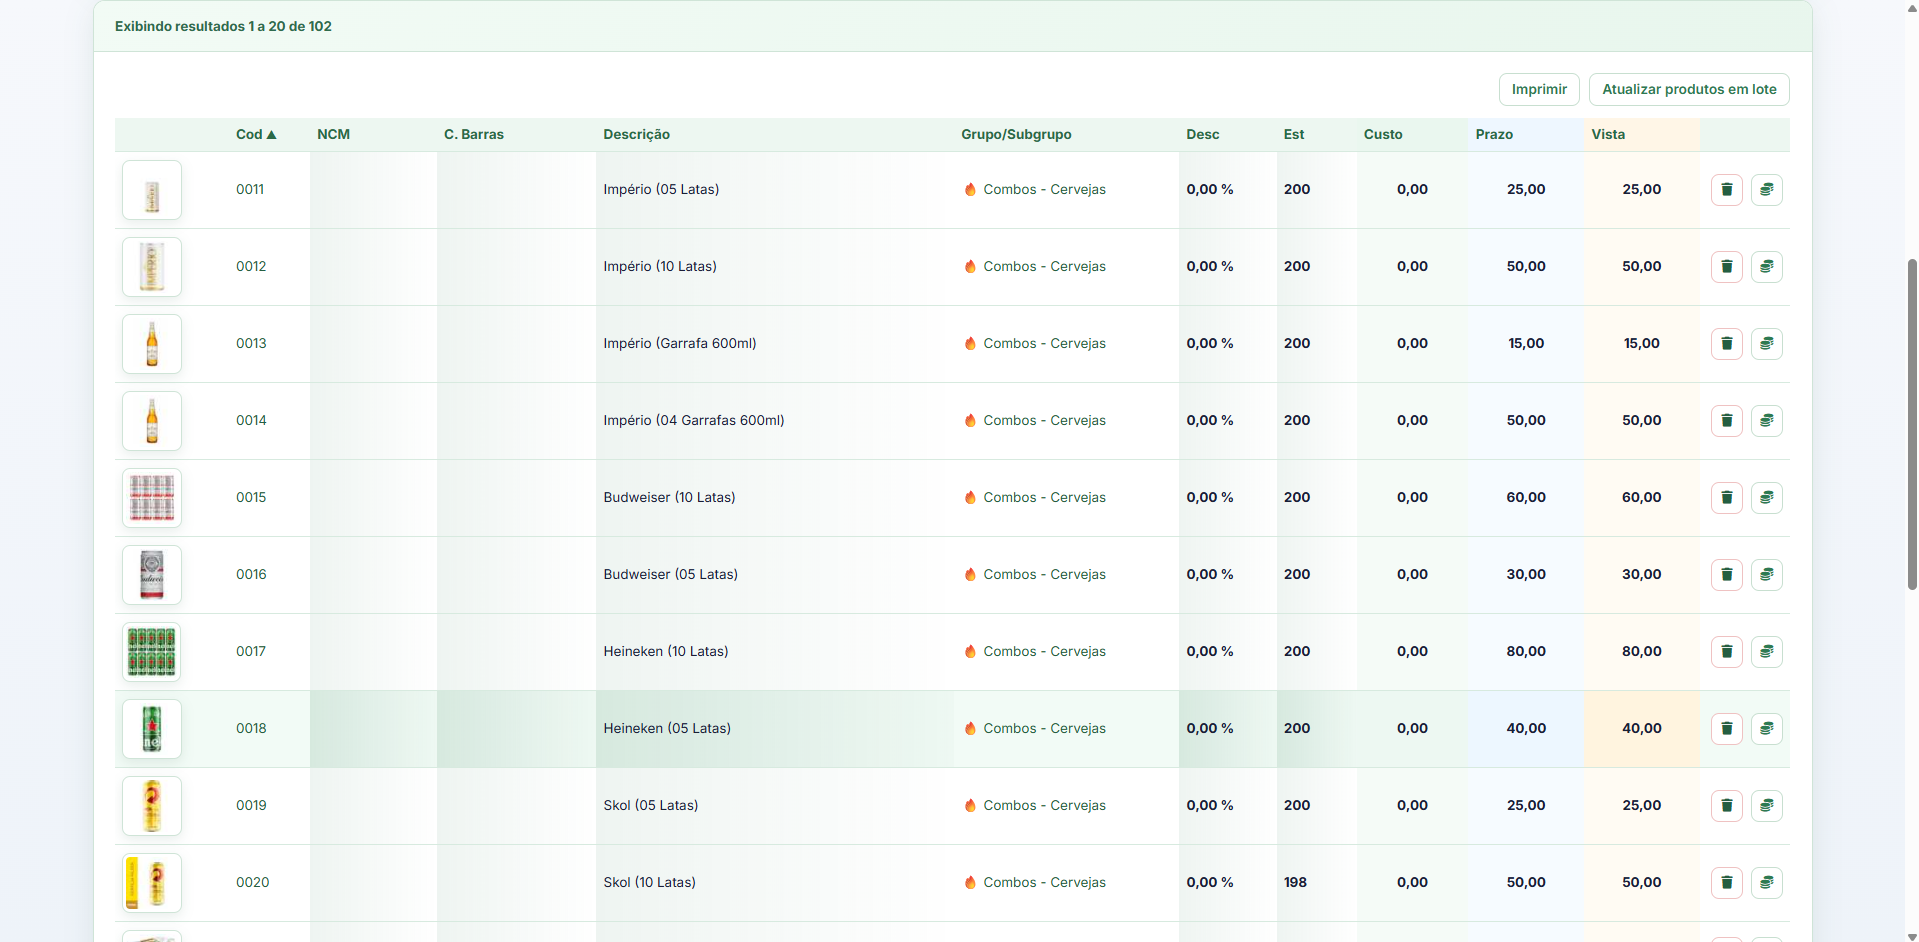Click scrollbar down arrow
The width and height of the screenshot is (1919, 942).
pyautogui.click(x=1912, y=935)
